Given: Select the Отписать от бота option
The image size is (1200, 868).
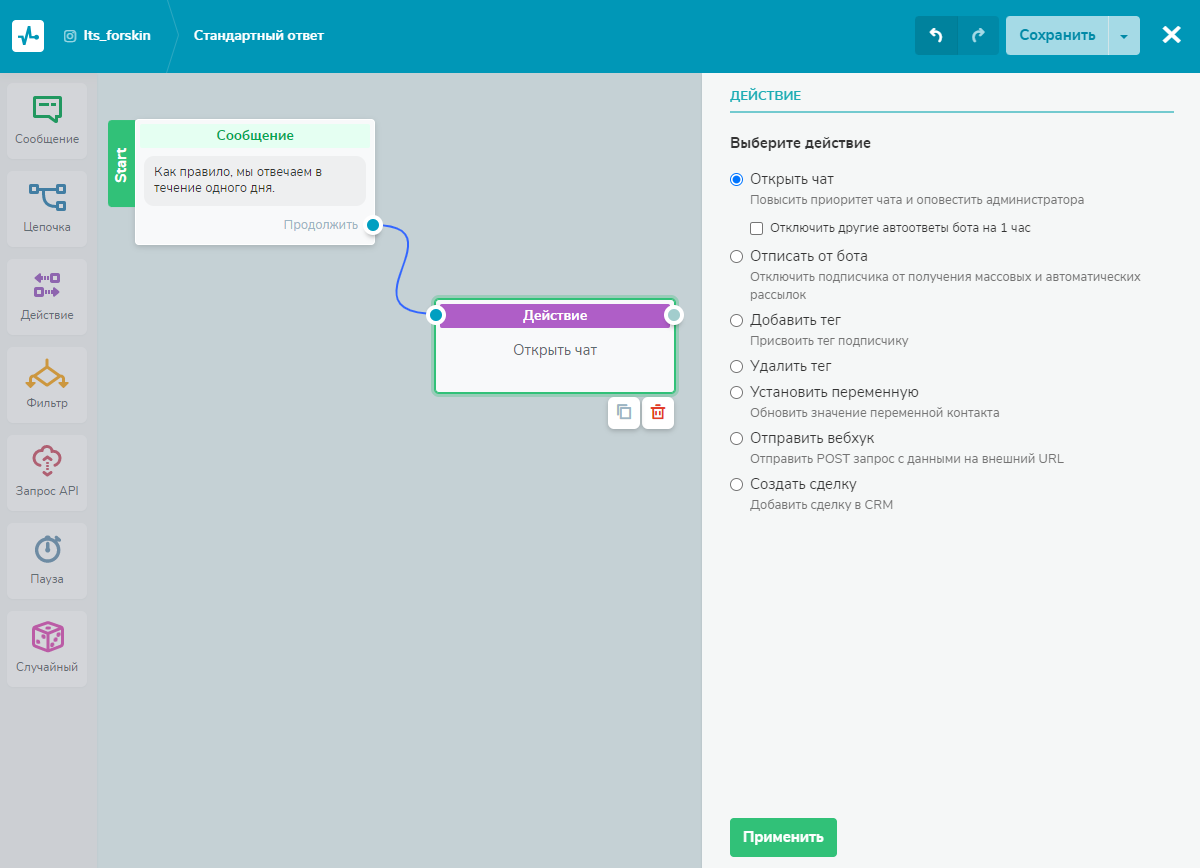Looking at the screenshot, I should pos(737,257).
